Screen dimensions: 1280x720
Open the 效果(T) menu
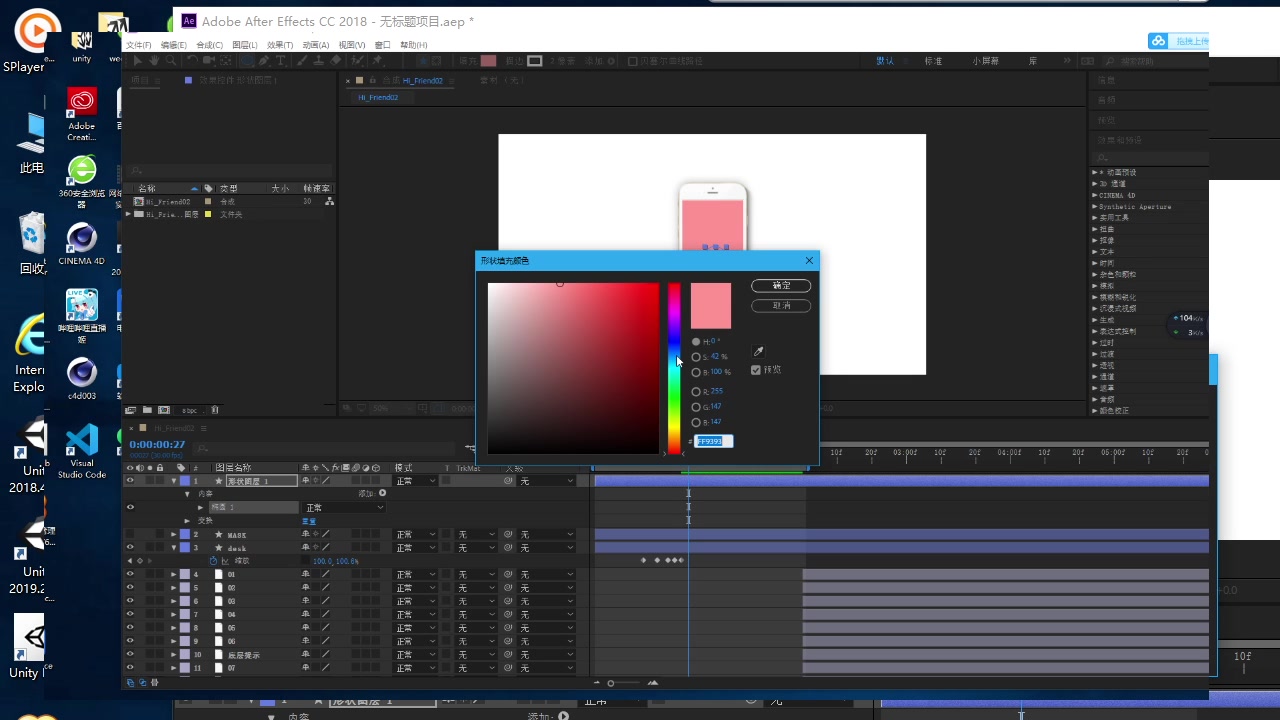click(280, 45)
